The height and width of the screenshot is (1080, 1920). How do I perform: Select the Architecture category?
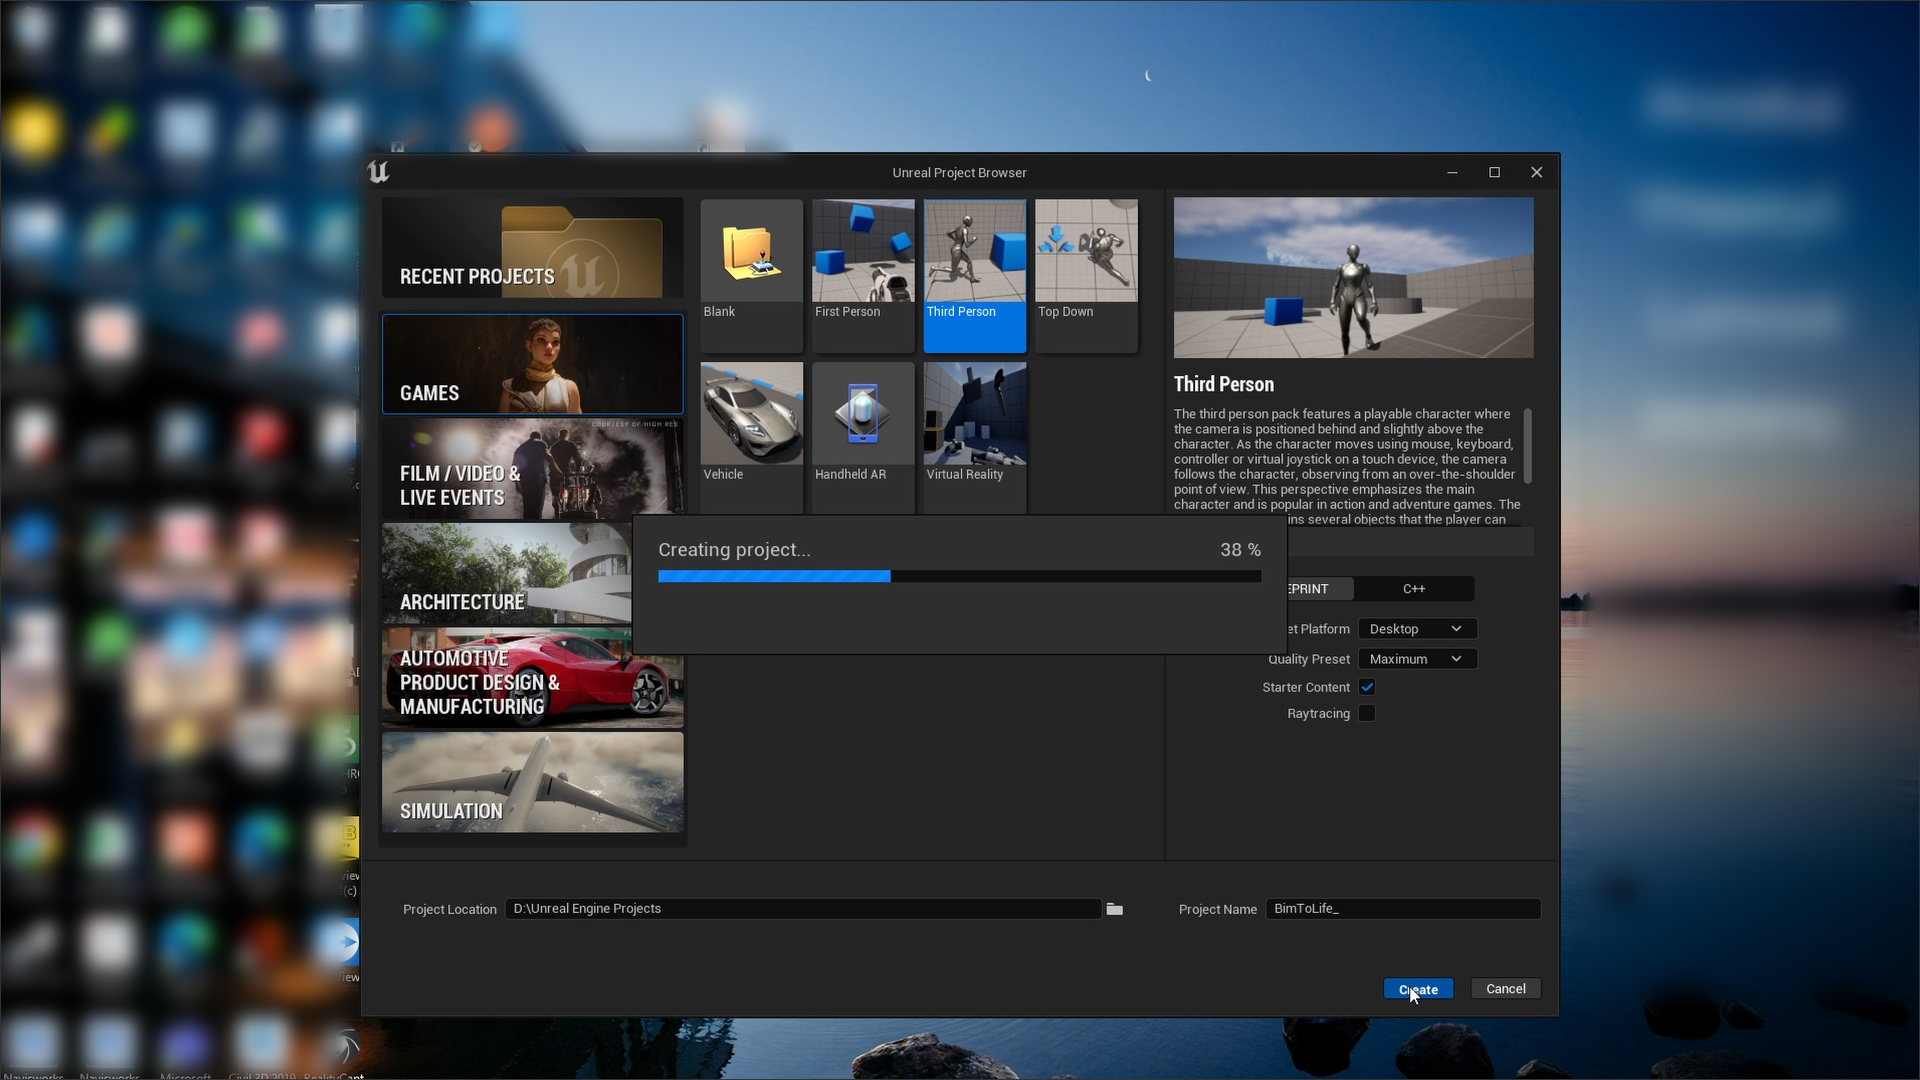tap(507, 574)
